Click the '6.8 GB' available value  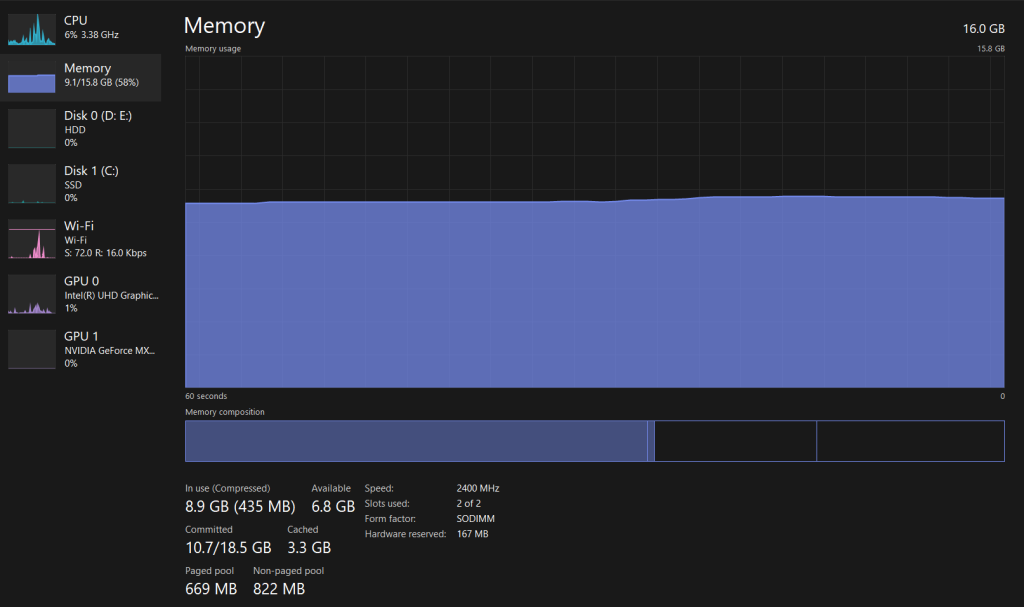[333, 506]
